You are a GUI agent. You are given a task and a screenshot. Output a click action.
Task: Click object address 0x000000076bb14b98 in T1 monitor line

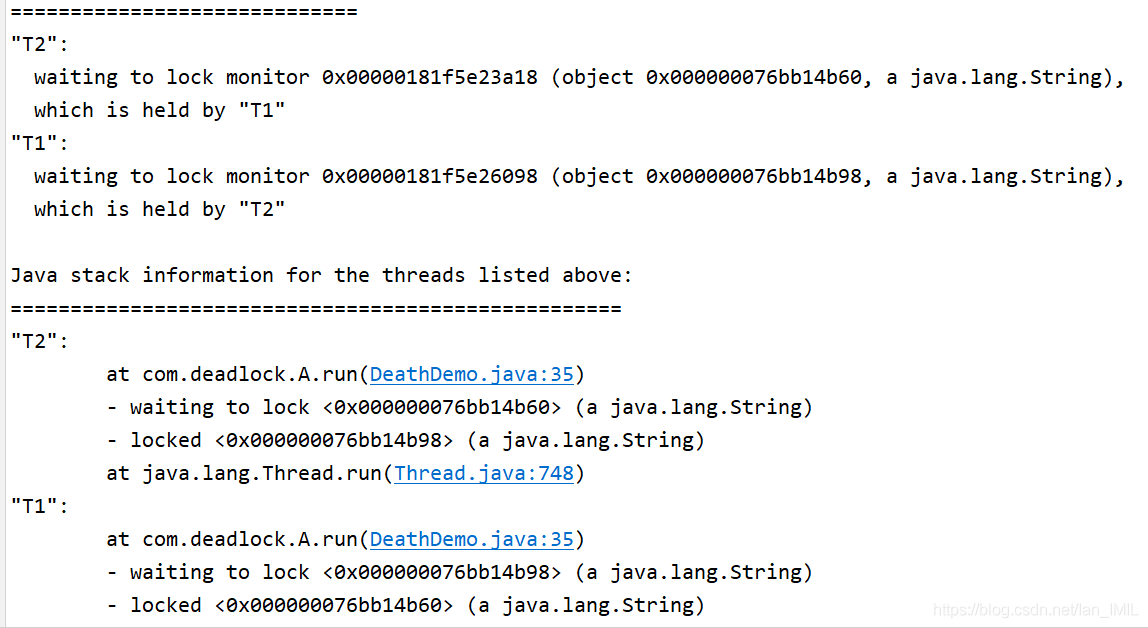(x=754, y=176)
